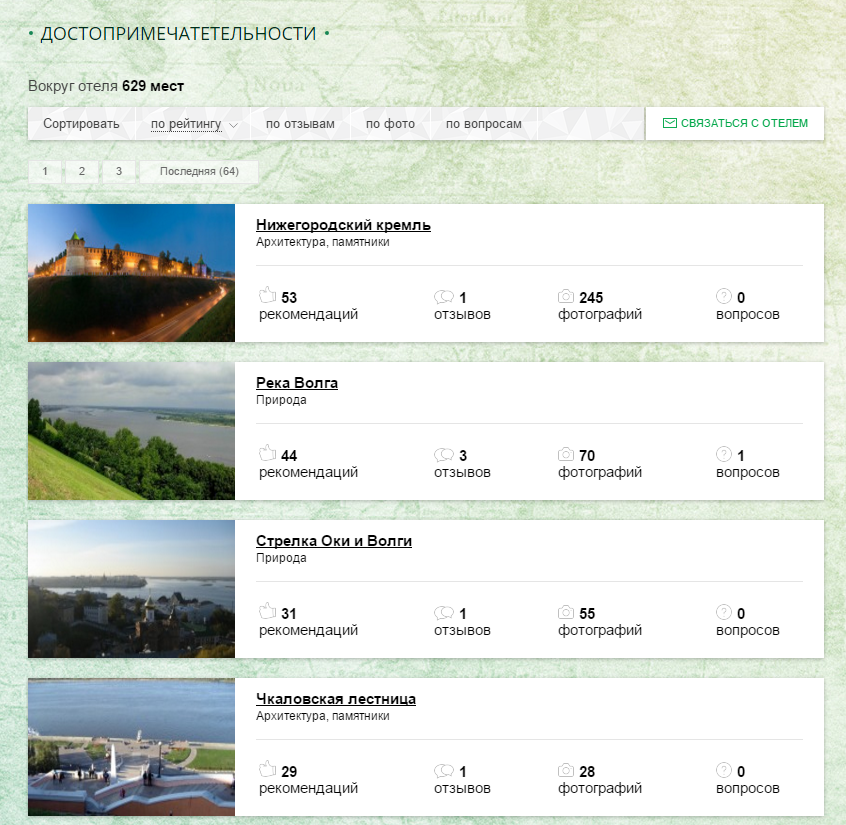
Task: Click envelope icon in СВЯЗАТЬСЯ С ОТЕЛЕМ button
Action: coord(670,124)
